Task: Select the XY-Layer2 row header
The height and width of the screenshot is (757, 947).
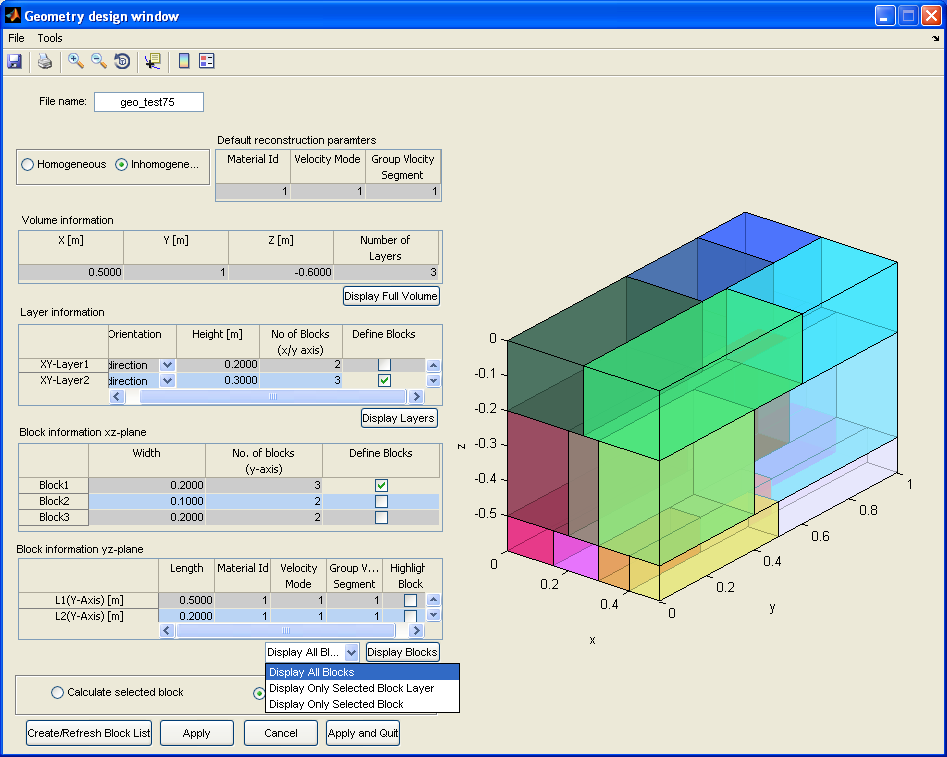Action: pyautogui.click(x=63, y=381)
